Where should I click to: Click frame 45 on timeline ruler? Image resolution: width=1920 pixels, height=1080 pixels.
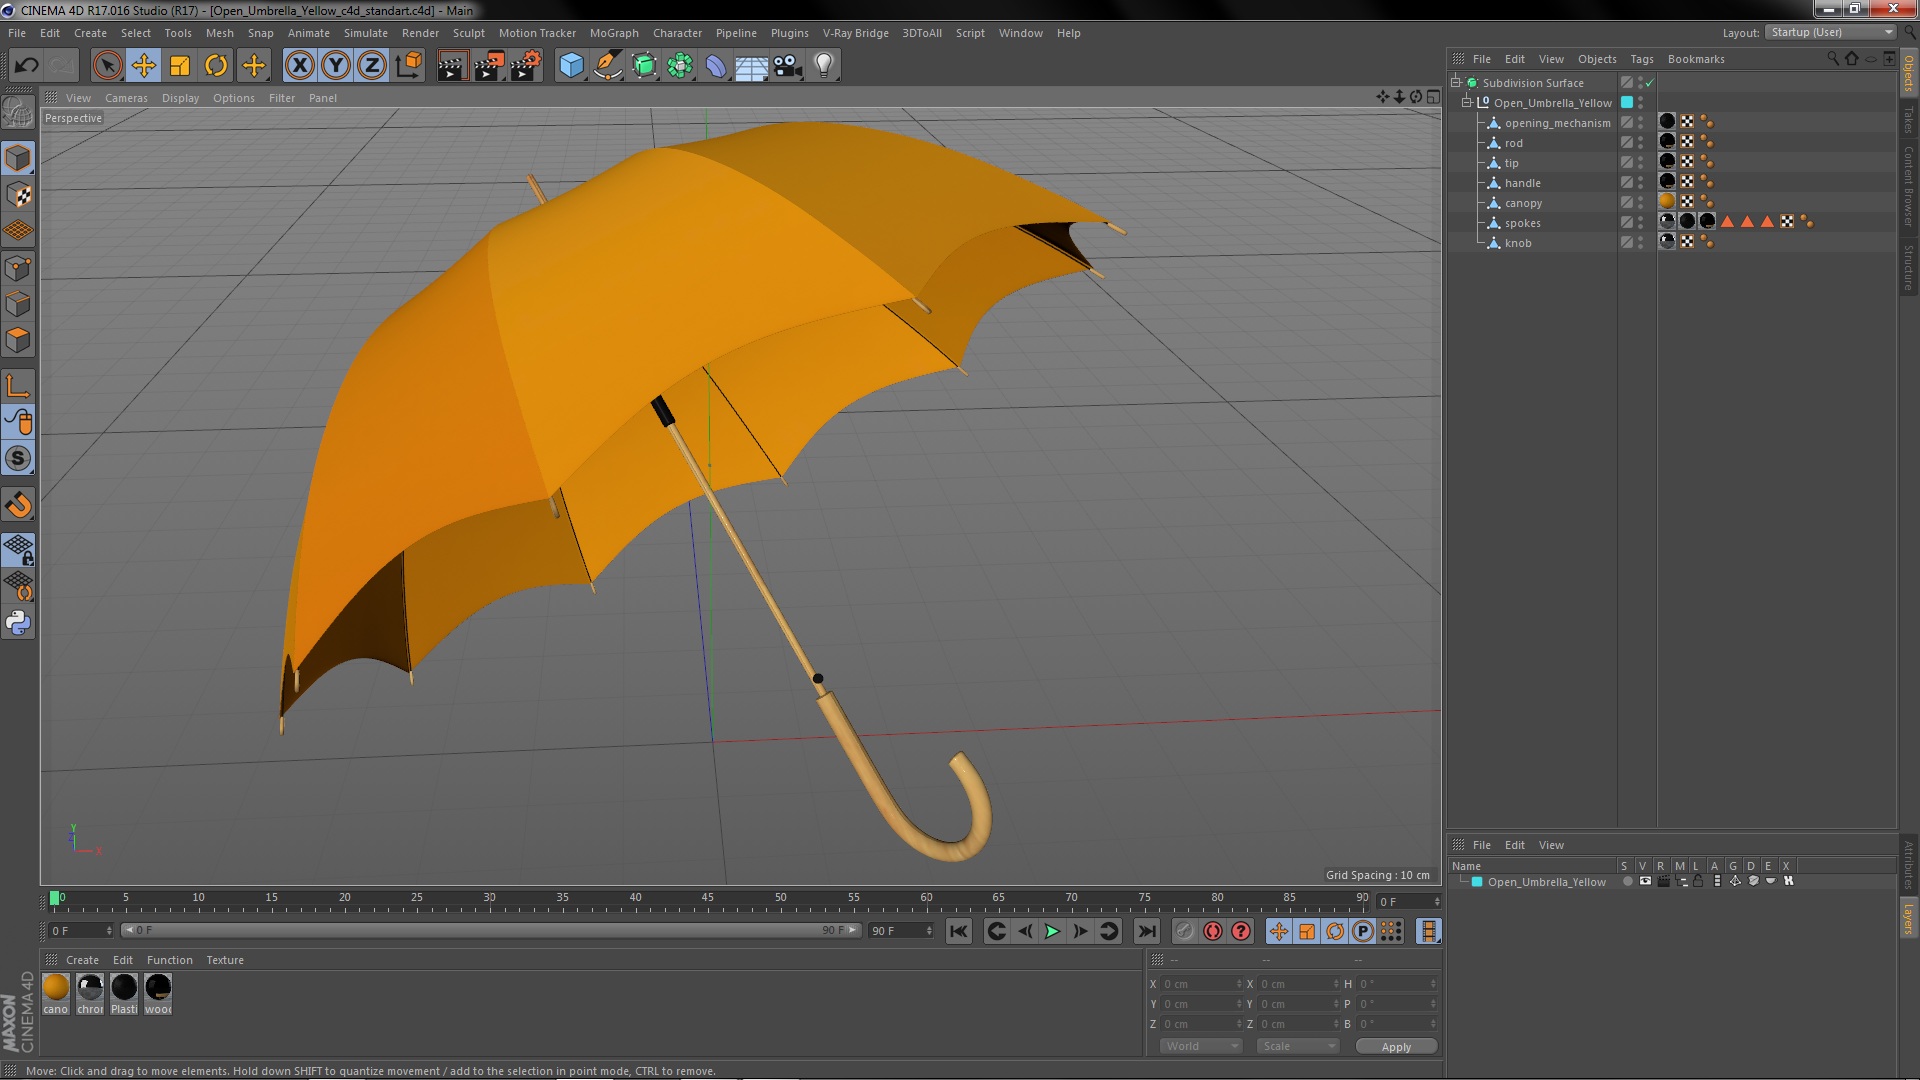[x=708, y=898]
